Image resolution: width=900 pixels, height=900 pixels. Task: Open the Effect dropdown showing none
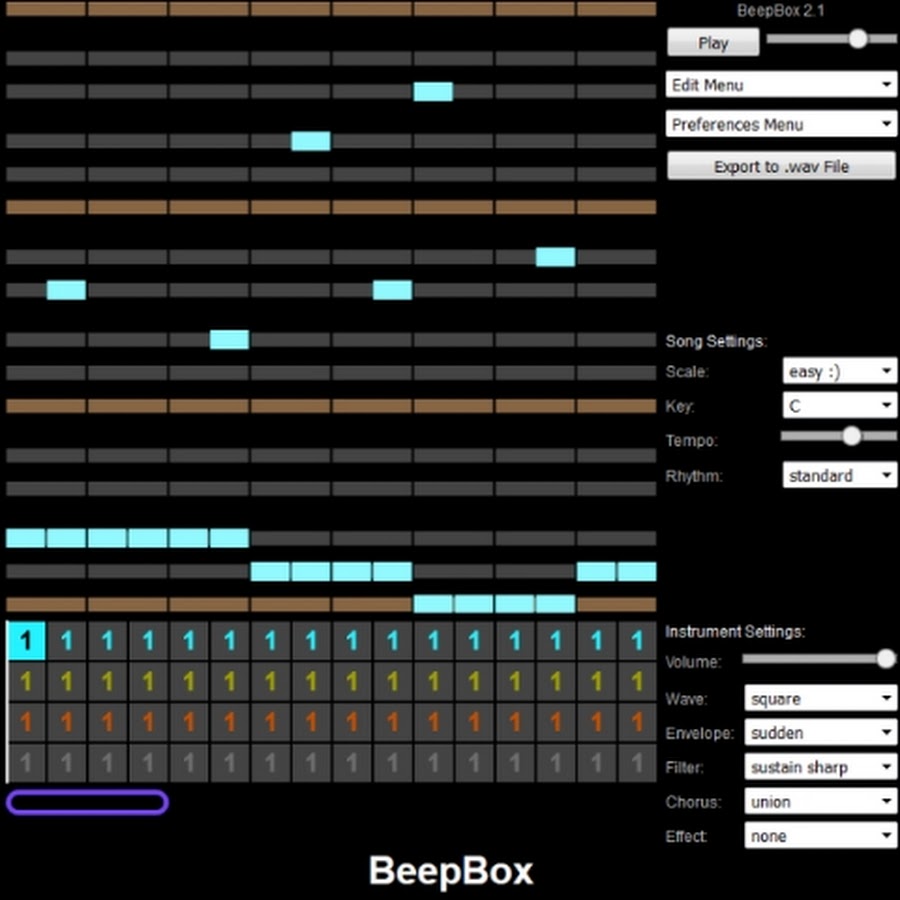pyautogui.click(x=820, y=836)
